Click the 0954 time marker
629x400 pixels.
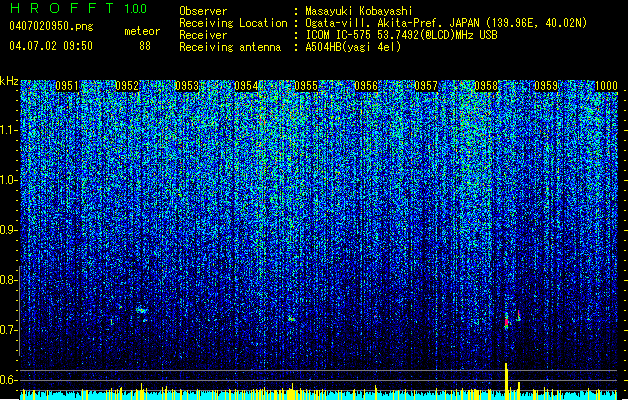(246, 86)
